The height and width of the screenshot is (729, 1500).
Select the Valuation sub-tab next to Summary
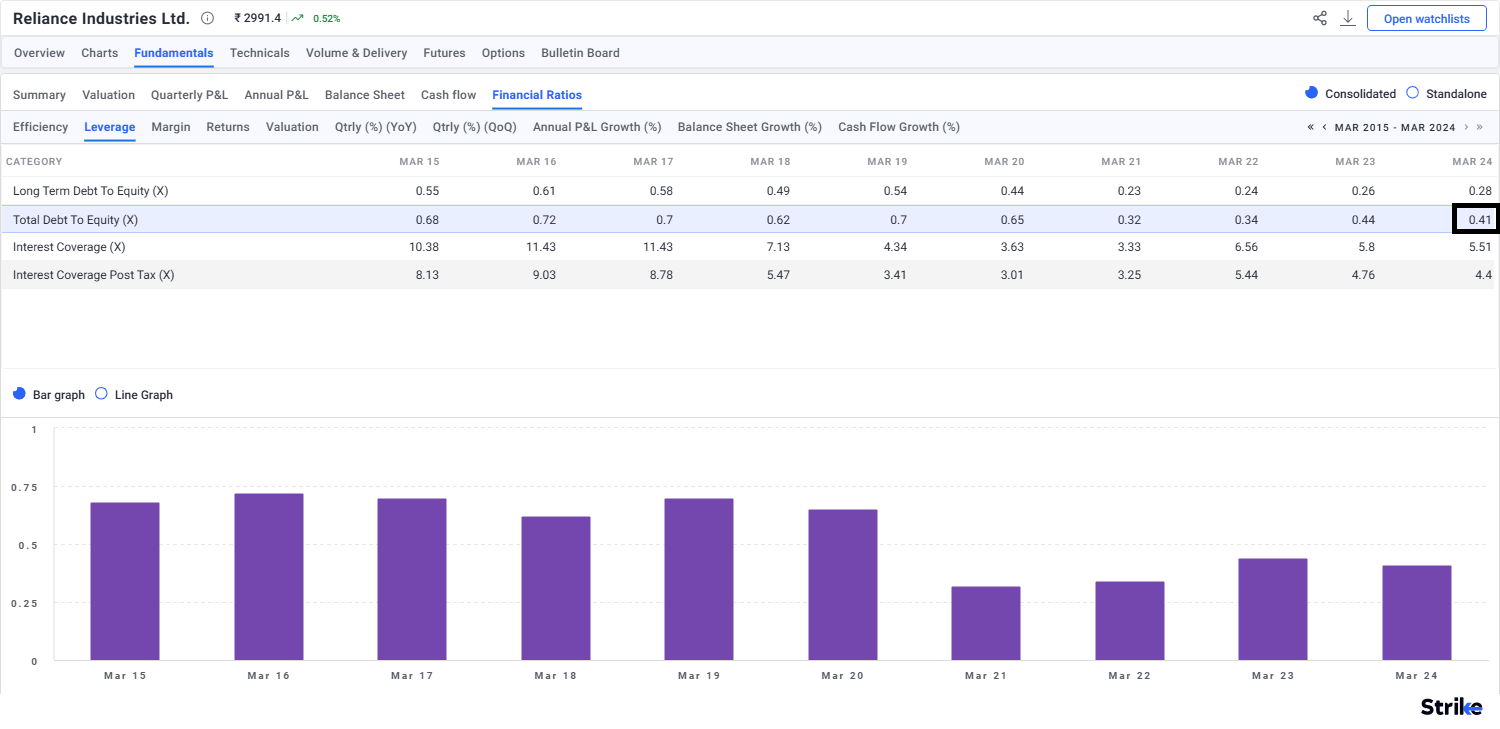(108, 95)
